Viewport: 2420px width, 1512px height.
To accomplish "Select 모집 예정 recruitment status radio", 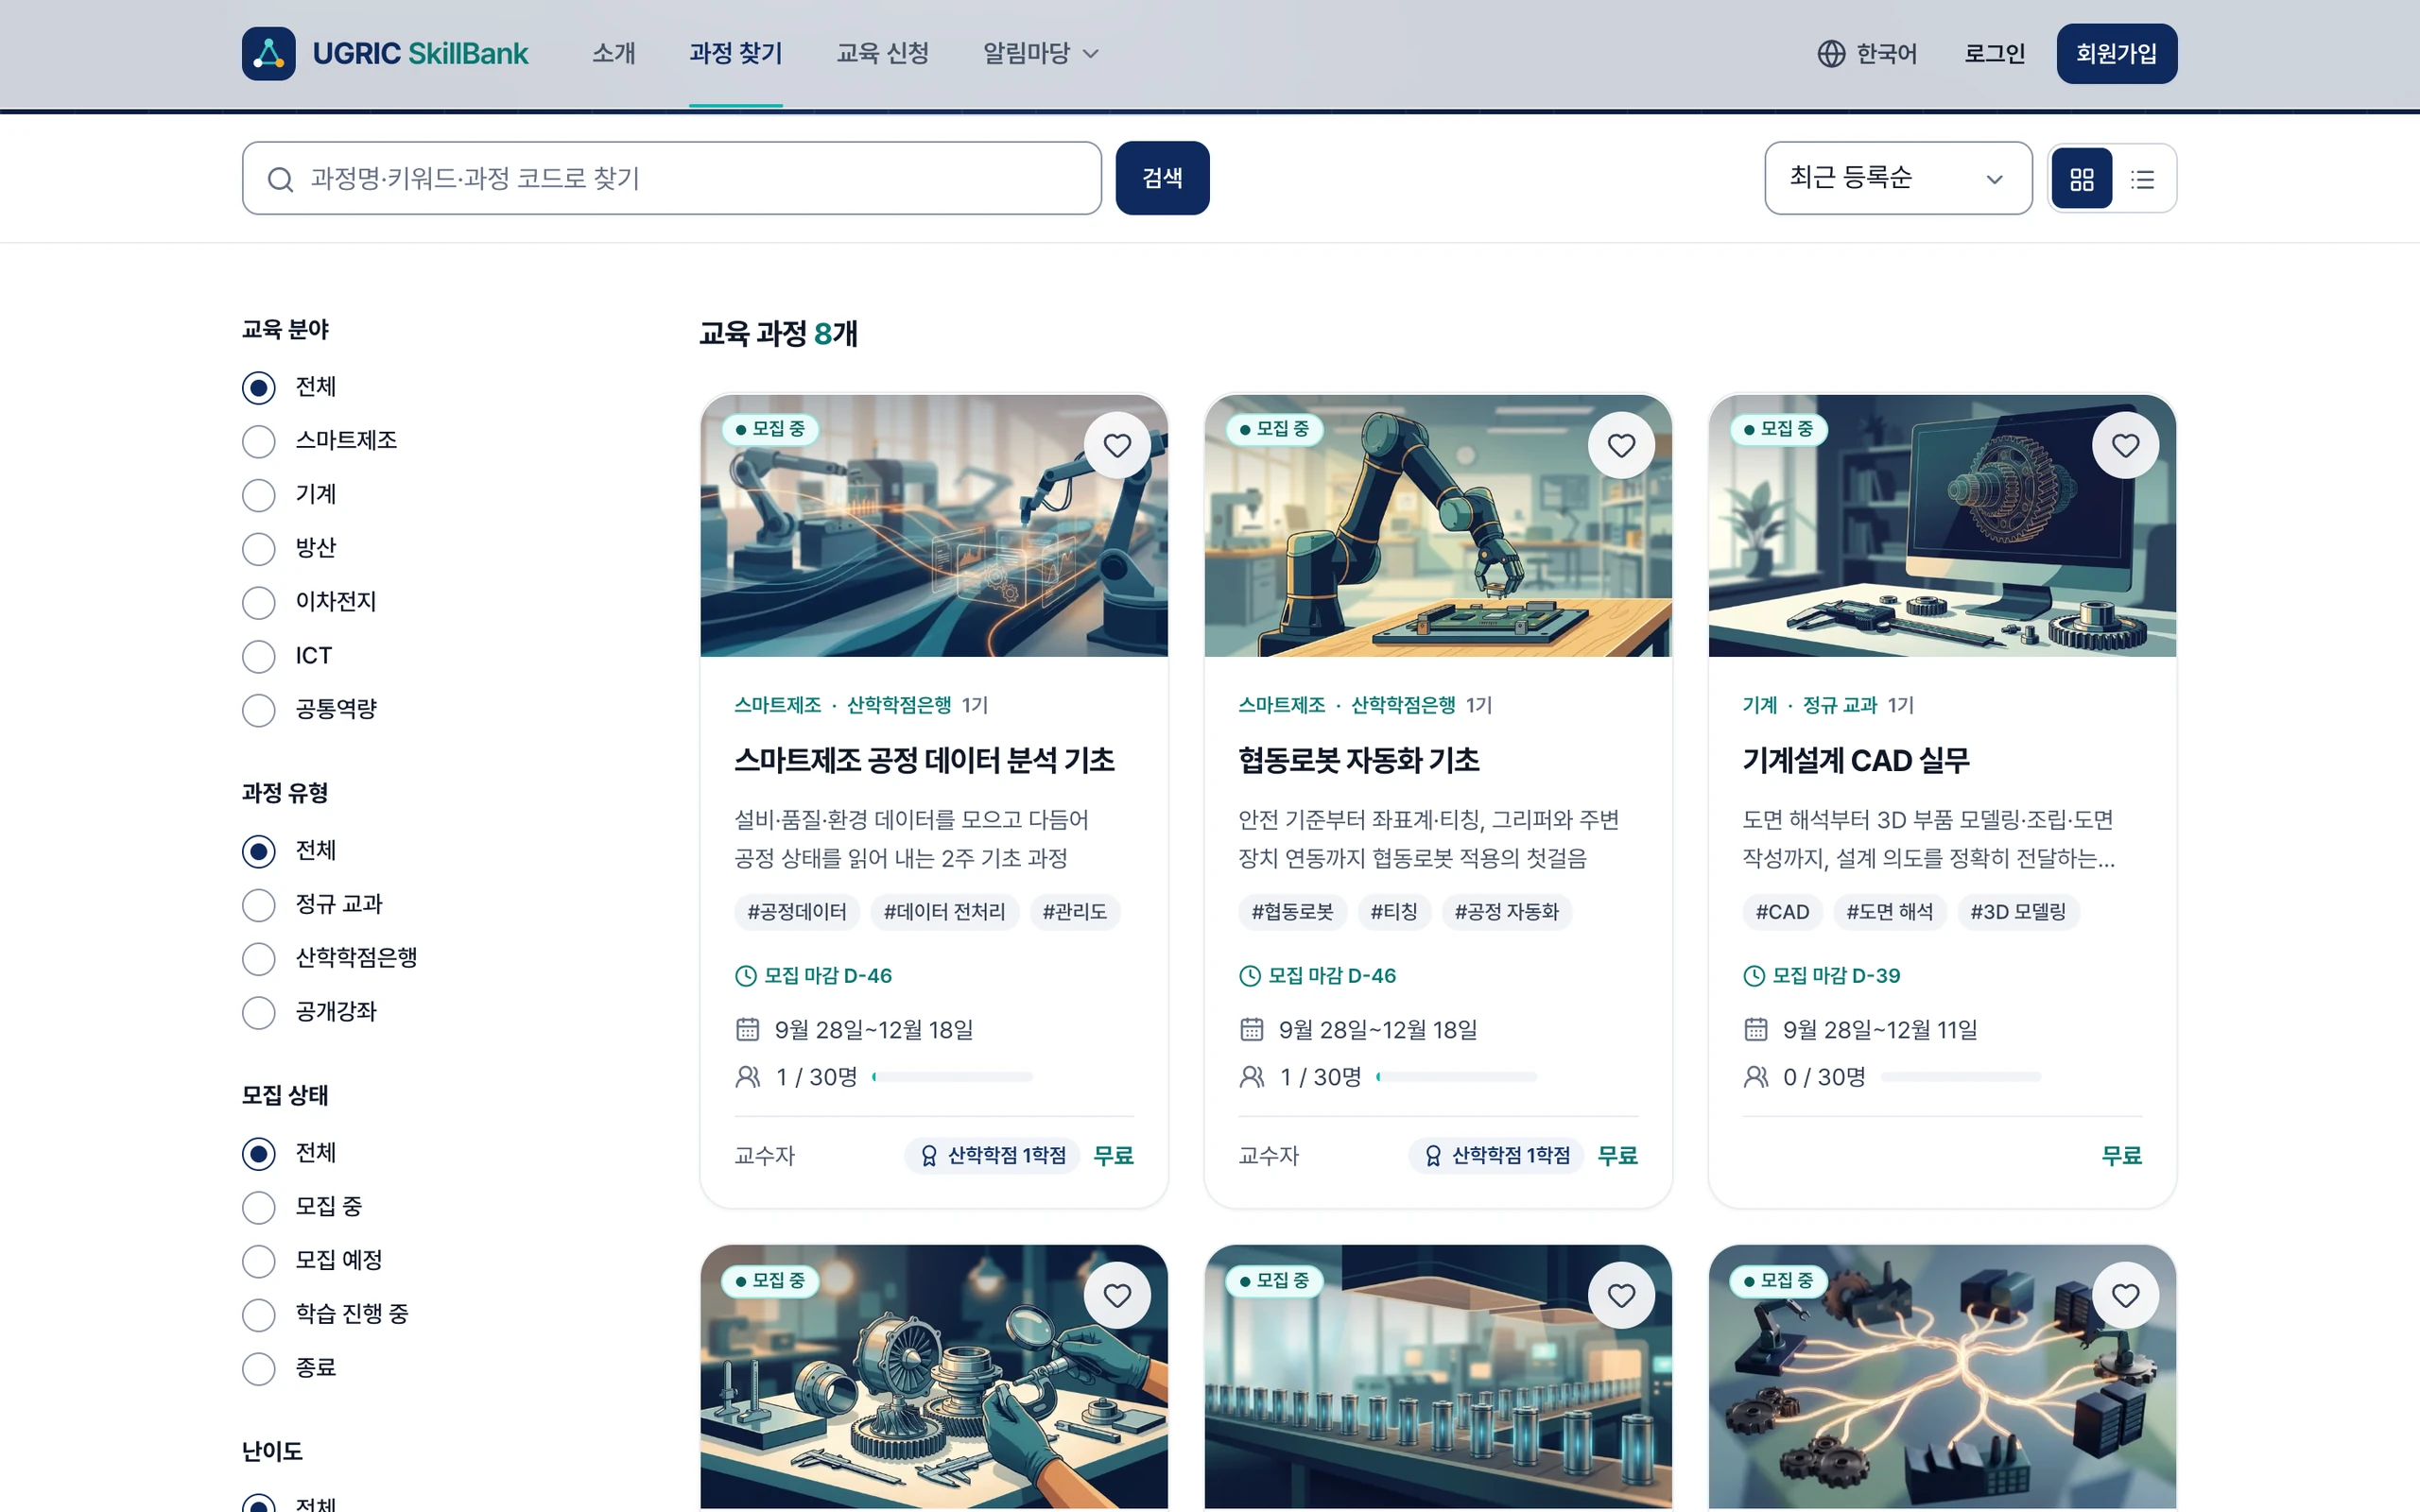I will [259, 1261].
